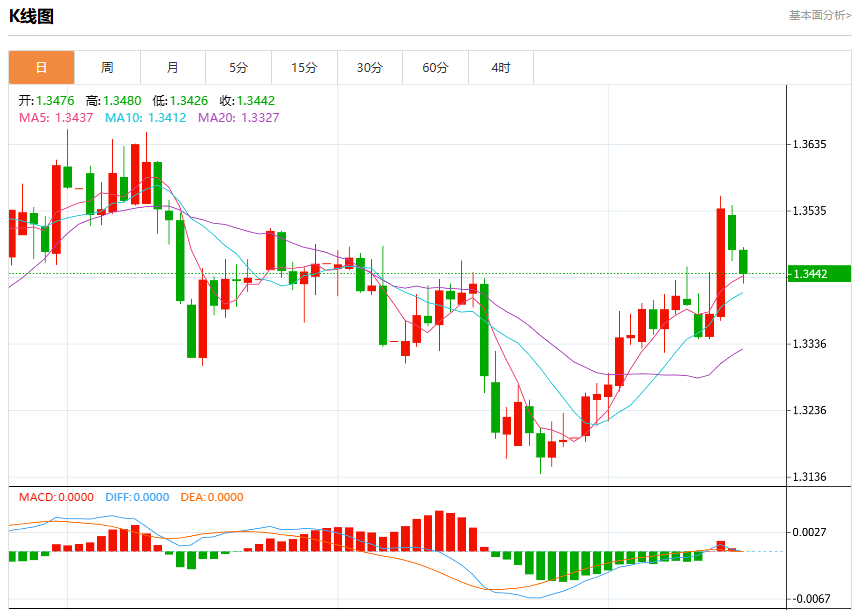Click the MA20 value label
Image resolution: width=859 pixels, height=610 pixels.
238,117
